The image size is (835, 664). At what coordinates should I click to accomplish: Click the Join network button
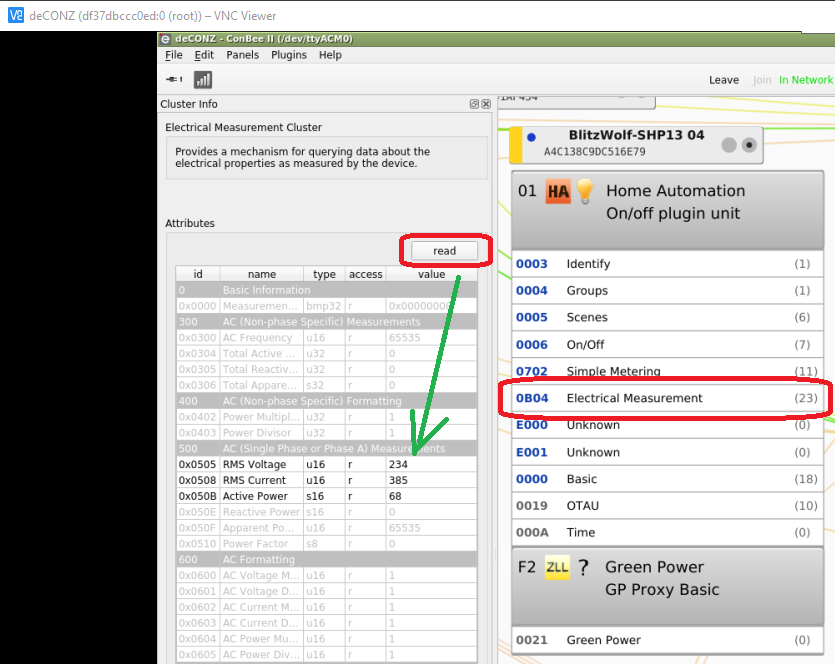tap(762, 80)
